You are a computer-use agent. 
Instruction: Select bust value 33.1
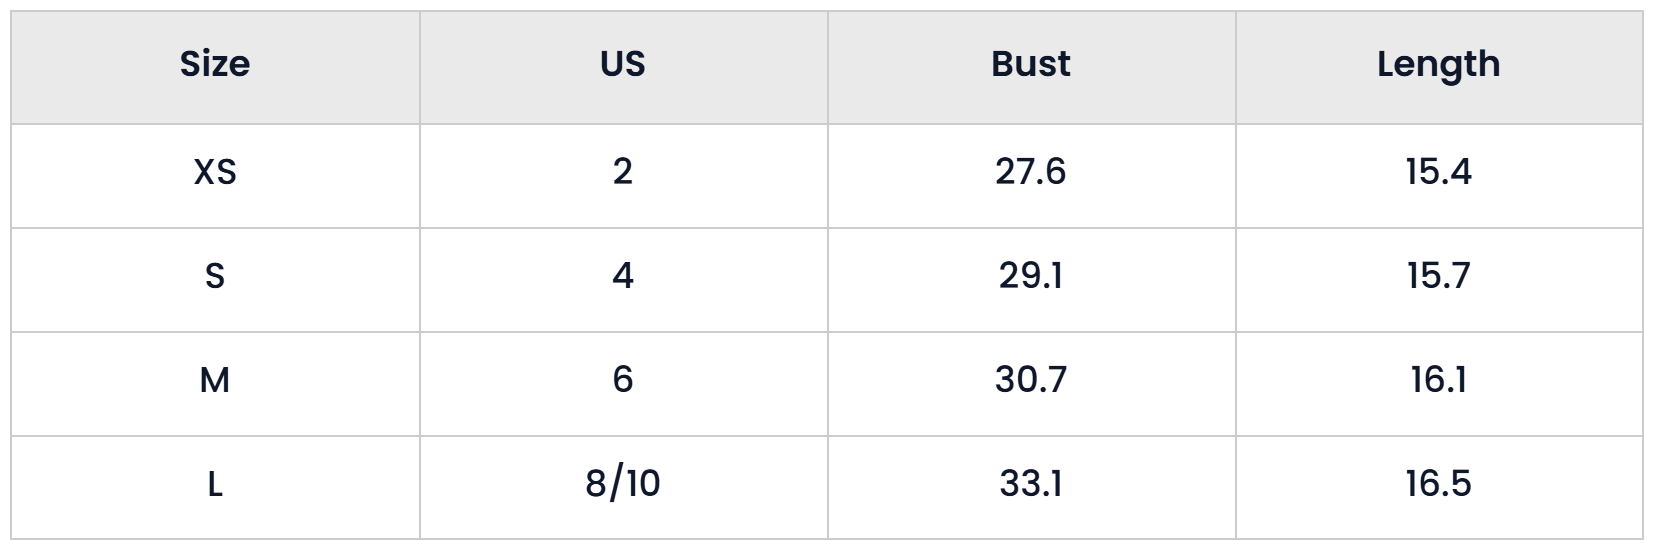coord(1031,487)
